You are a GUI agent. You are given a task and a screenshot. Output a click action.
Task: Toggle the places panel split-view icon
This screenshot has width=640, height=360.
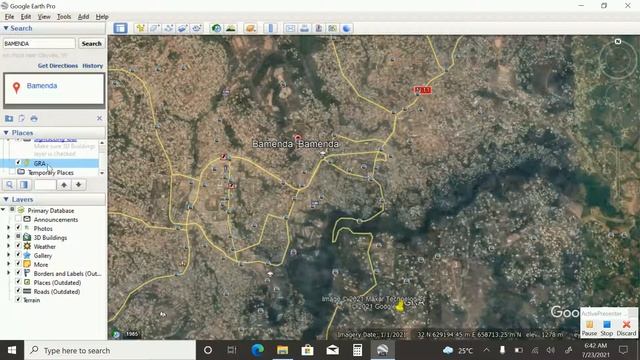[24, 185]
